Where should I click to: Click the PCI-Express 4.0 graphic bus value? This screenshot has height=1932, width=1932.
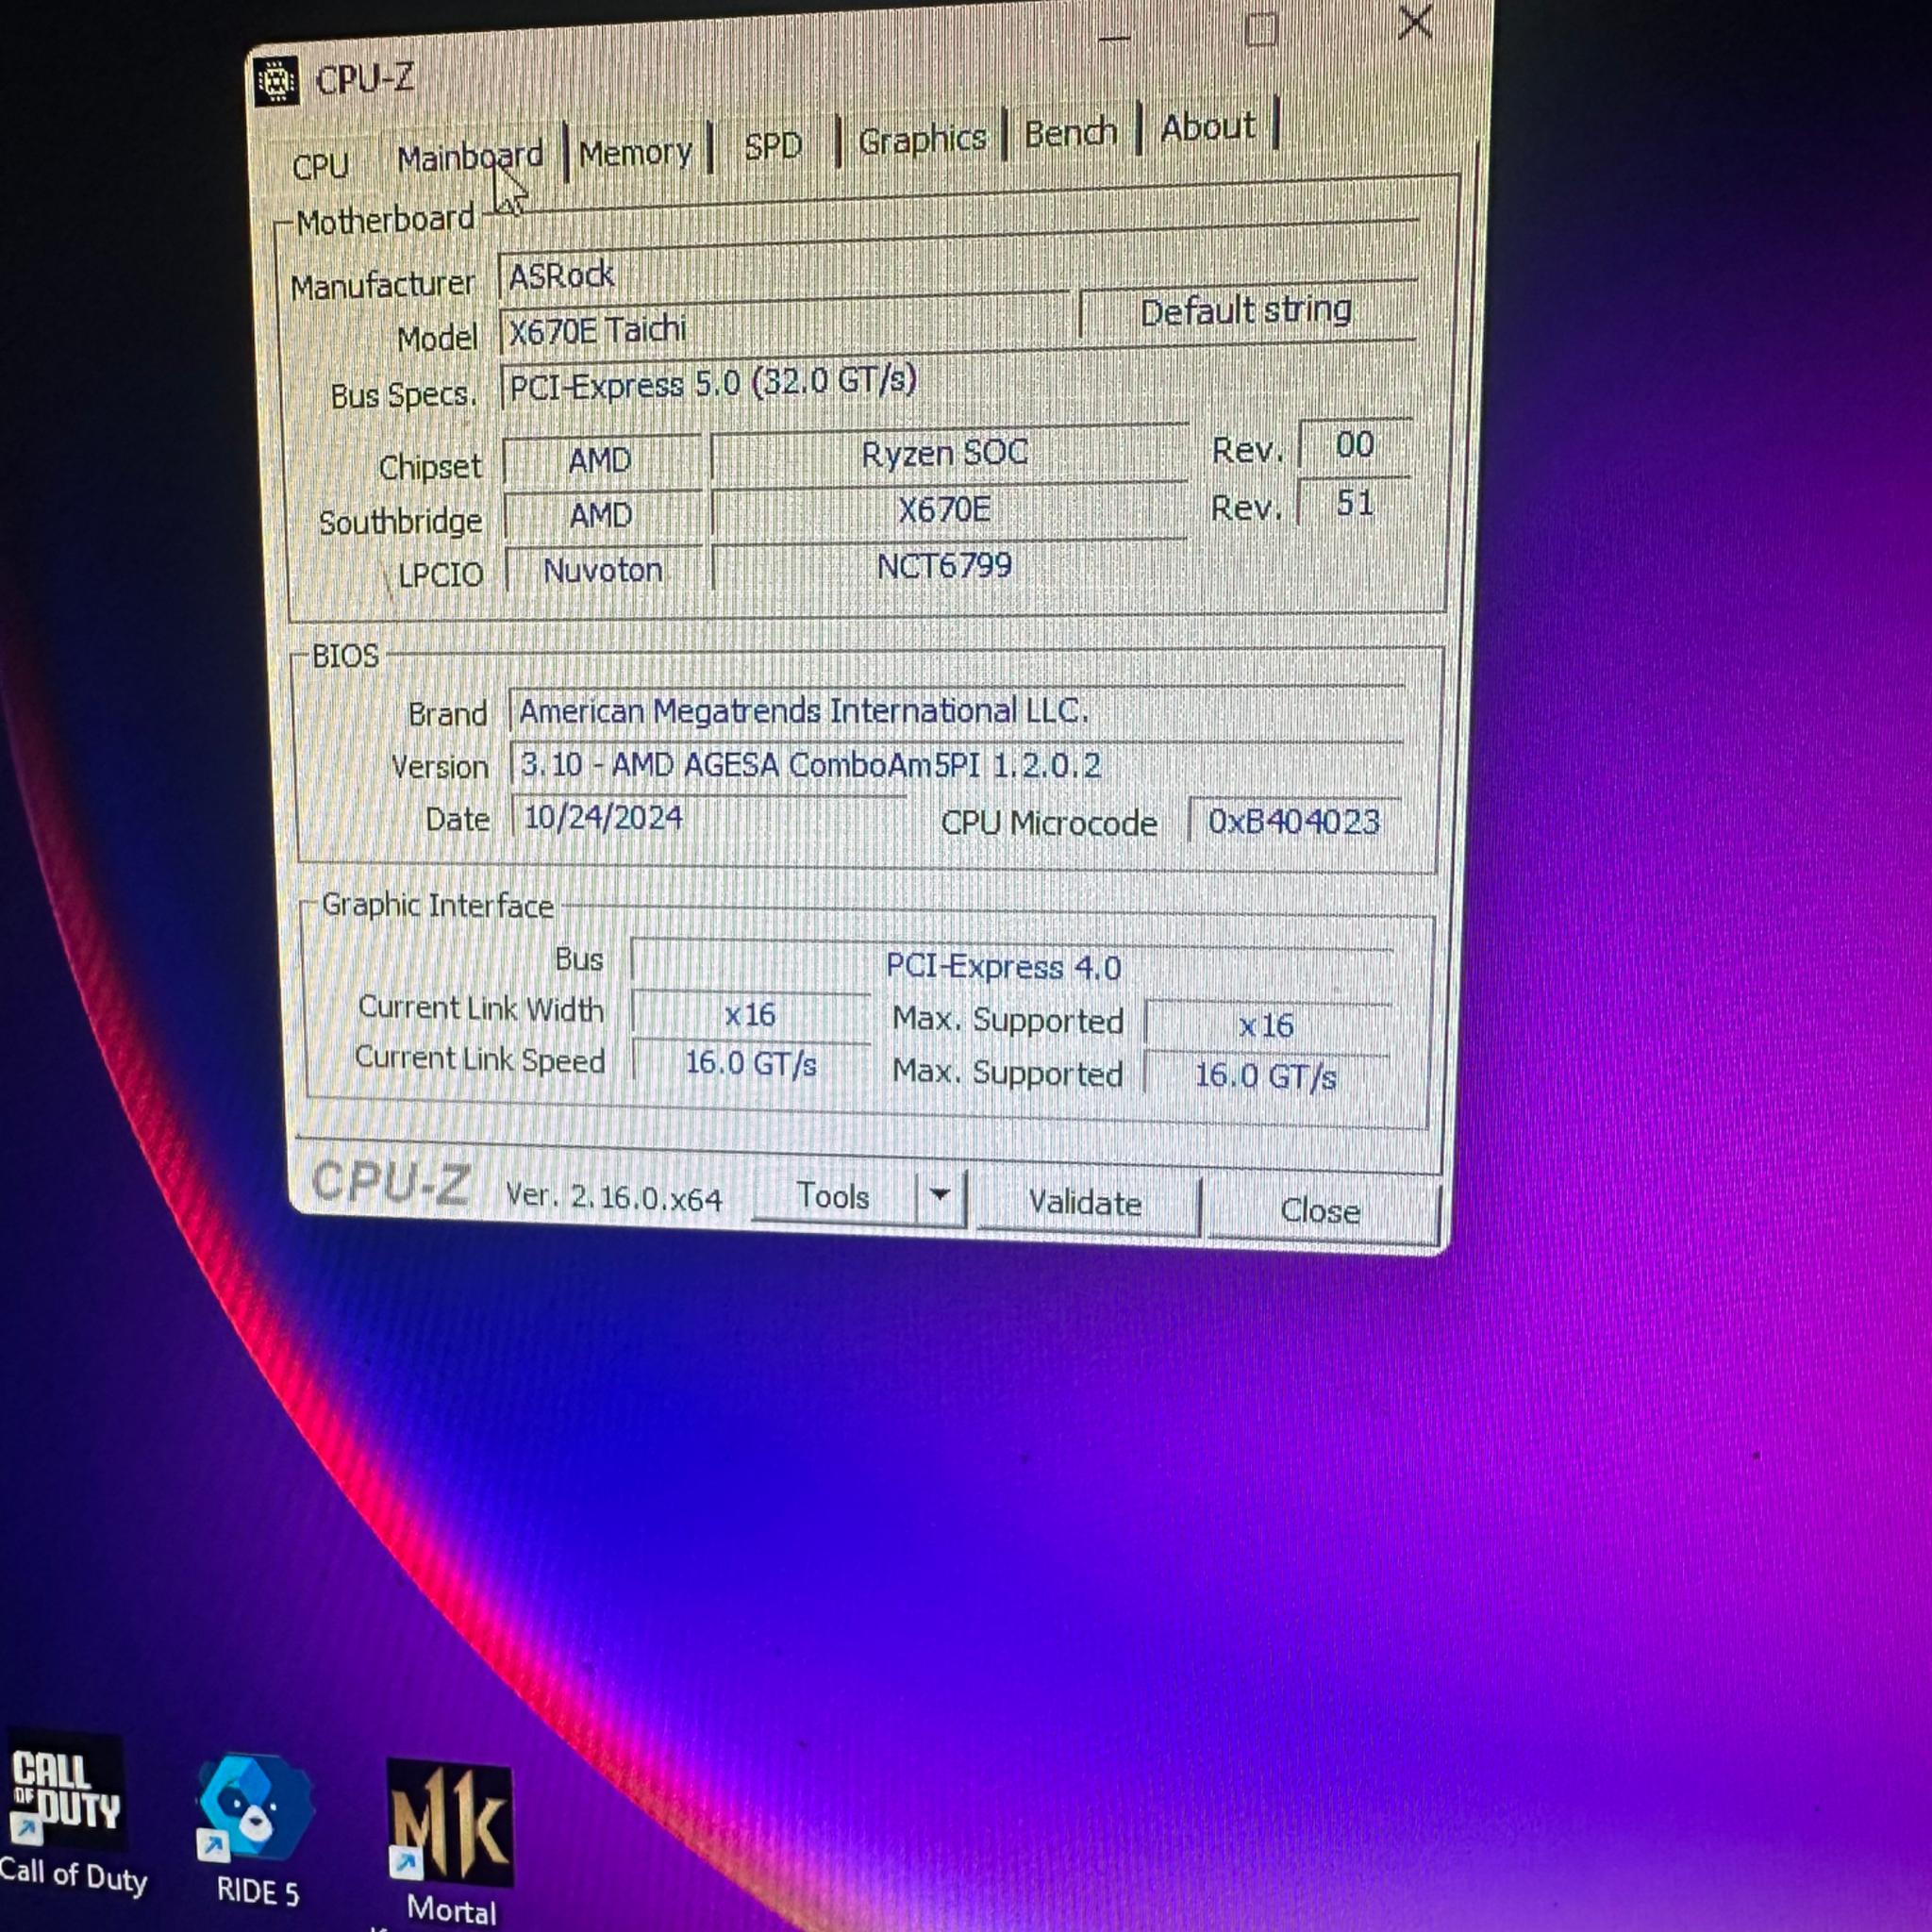pyautogui.click(x=1010, y=966)
